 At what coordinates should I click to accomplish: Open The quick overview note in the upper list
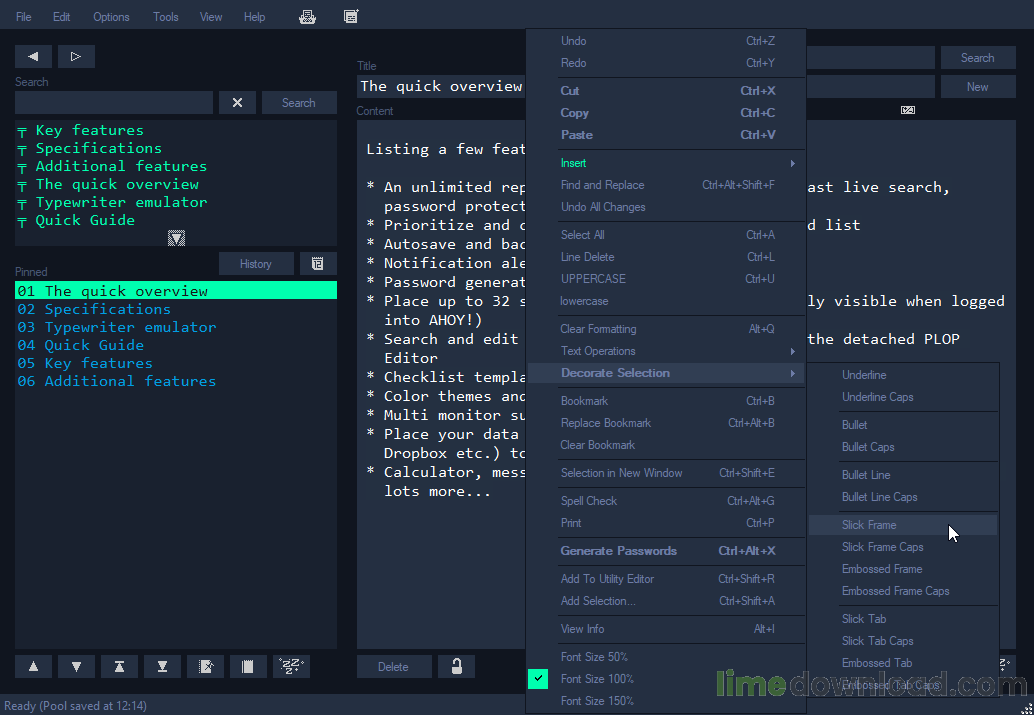coord(117,185)
